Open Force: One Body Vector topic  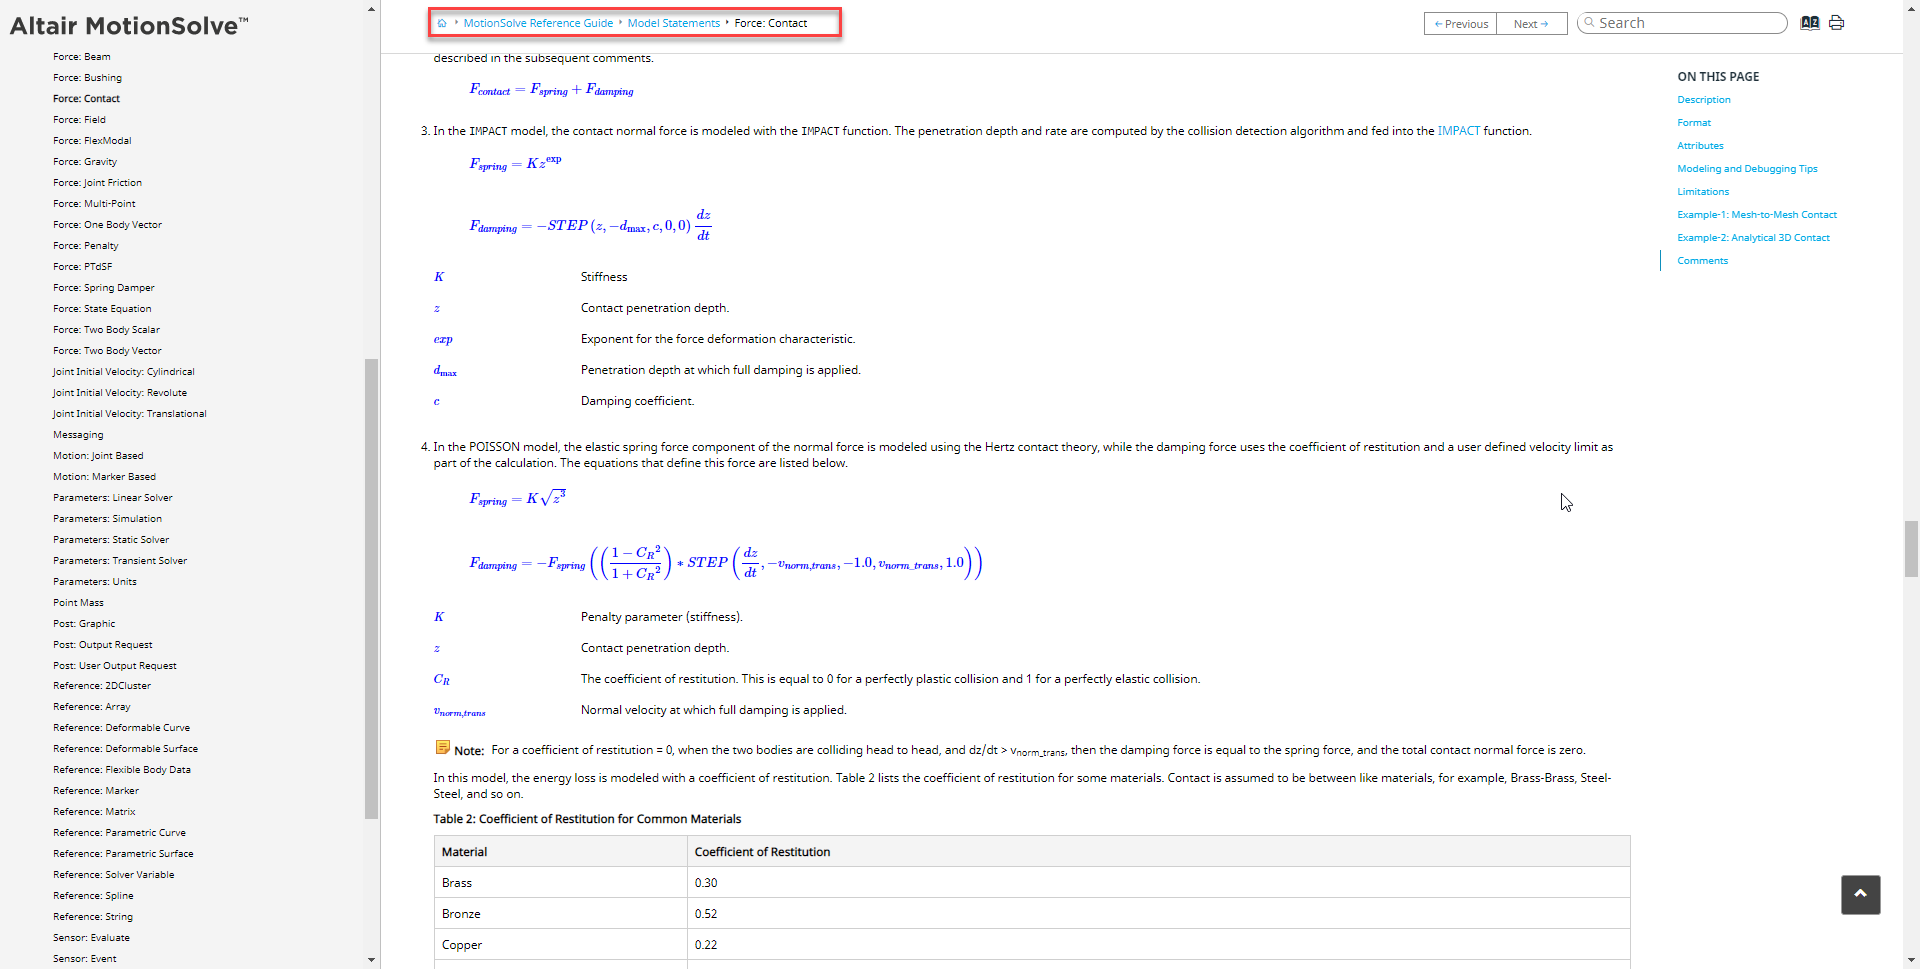107,225
